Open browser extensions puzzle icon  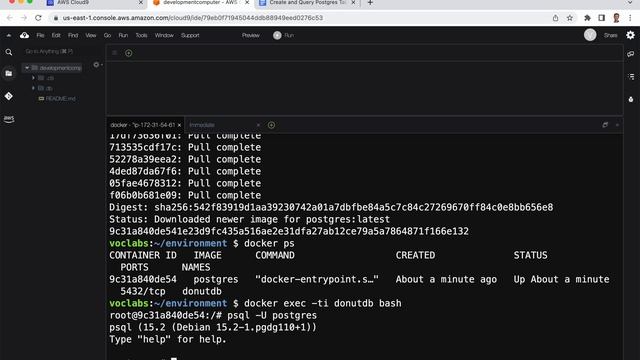(587, 18)
